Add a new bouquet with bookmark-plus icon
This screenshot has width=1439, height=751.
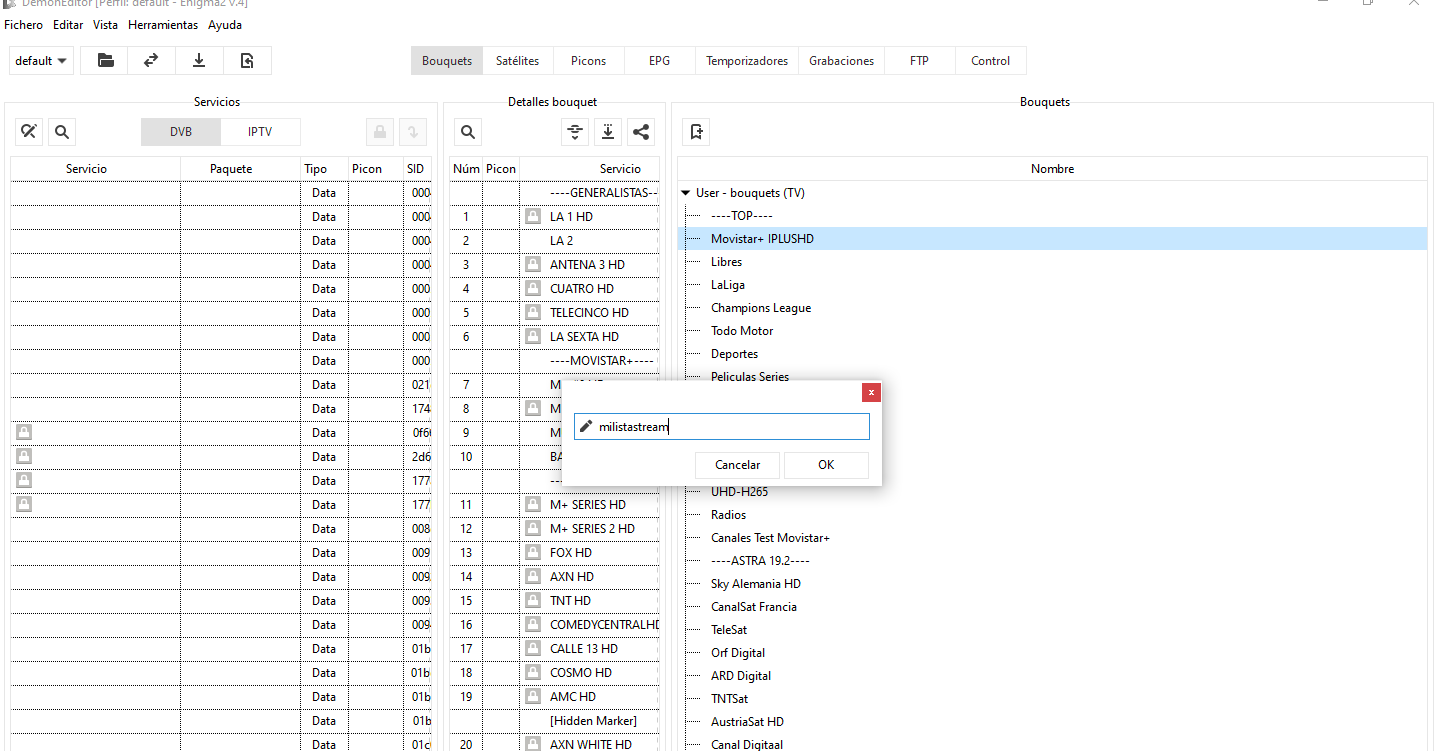point(697,131)
